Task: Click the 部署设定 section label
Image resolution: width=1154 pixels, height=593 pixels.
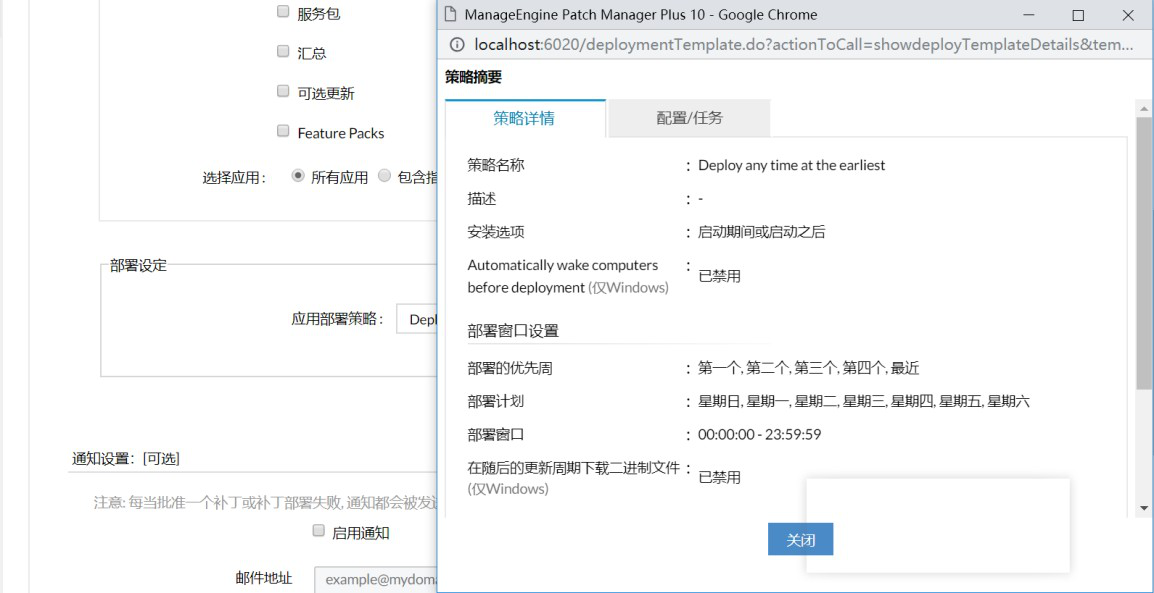Action: point(139,266)
